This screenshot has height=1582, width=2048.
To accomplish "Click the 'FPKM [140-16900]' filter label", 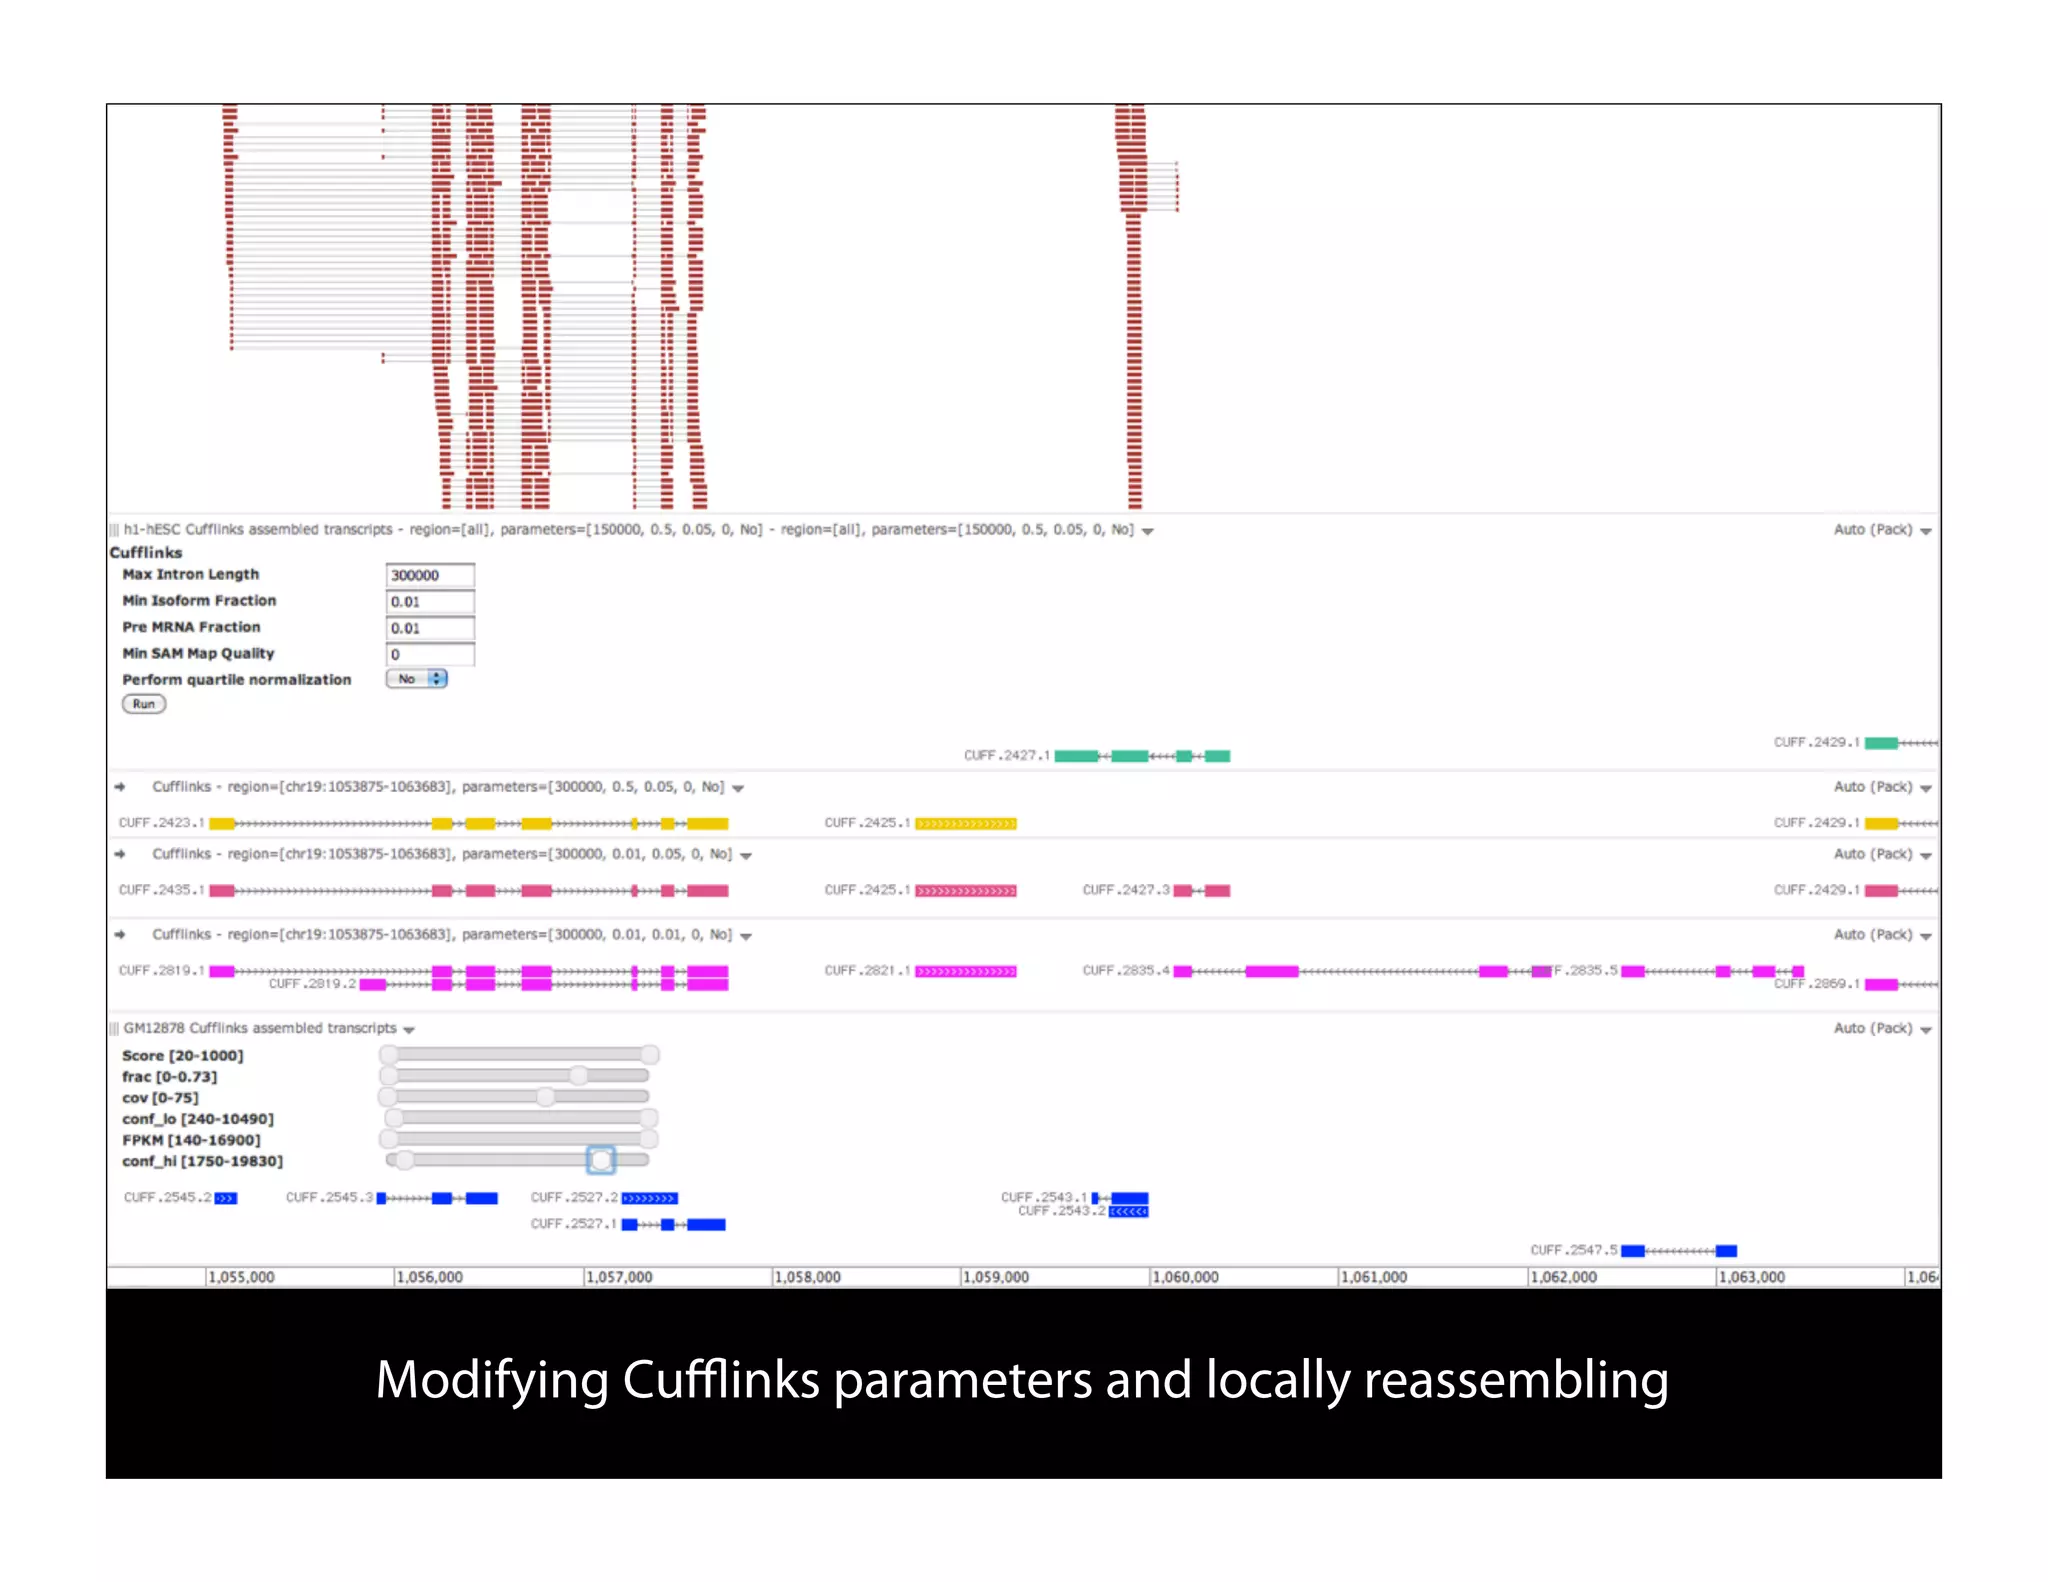I will [191, 1140].
